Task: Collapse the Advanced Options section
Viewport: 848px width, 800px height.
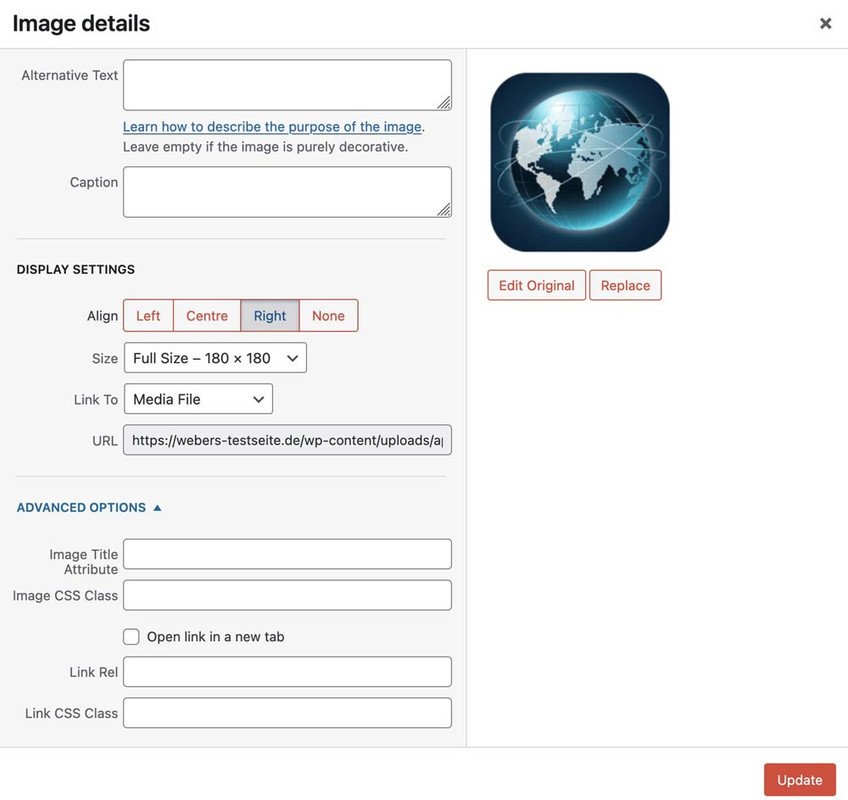Action: [x=89, y=507]
